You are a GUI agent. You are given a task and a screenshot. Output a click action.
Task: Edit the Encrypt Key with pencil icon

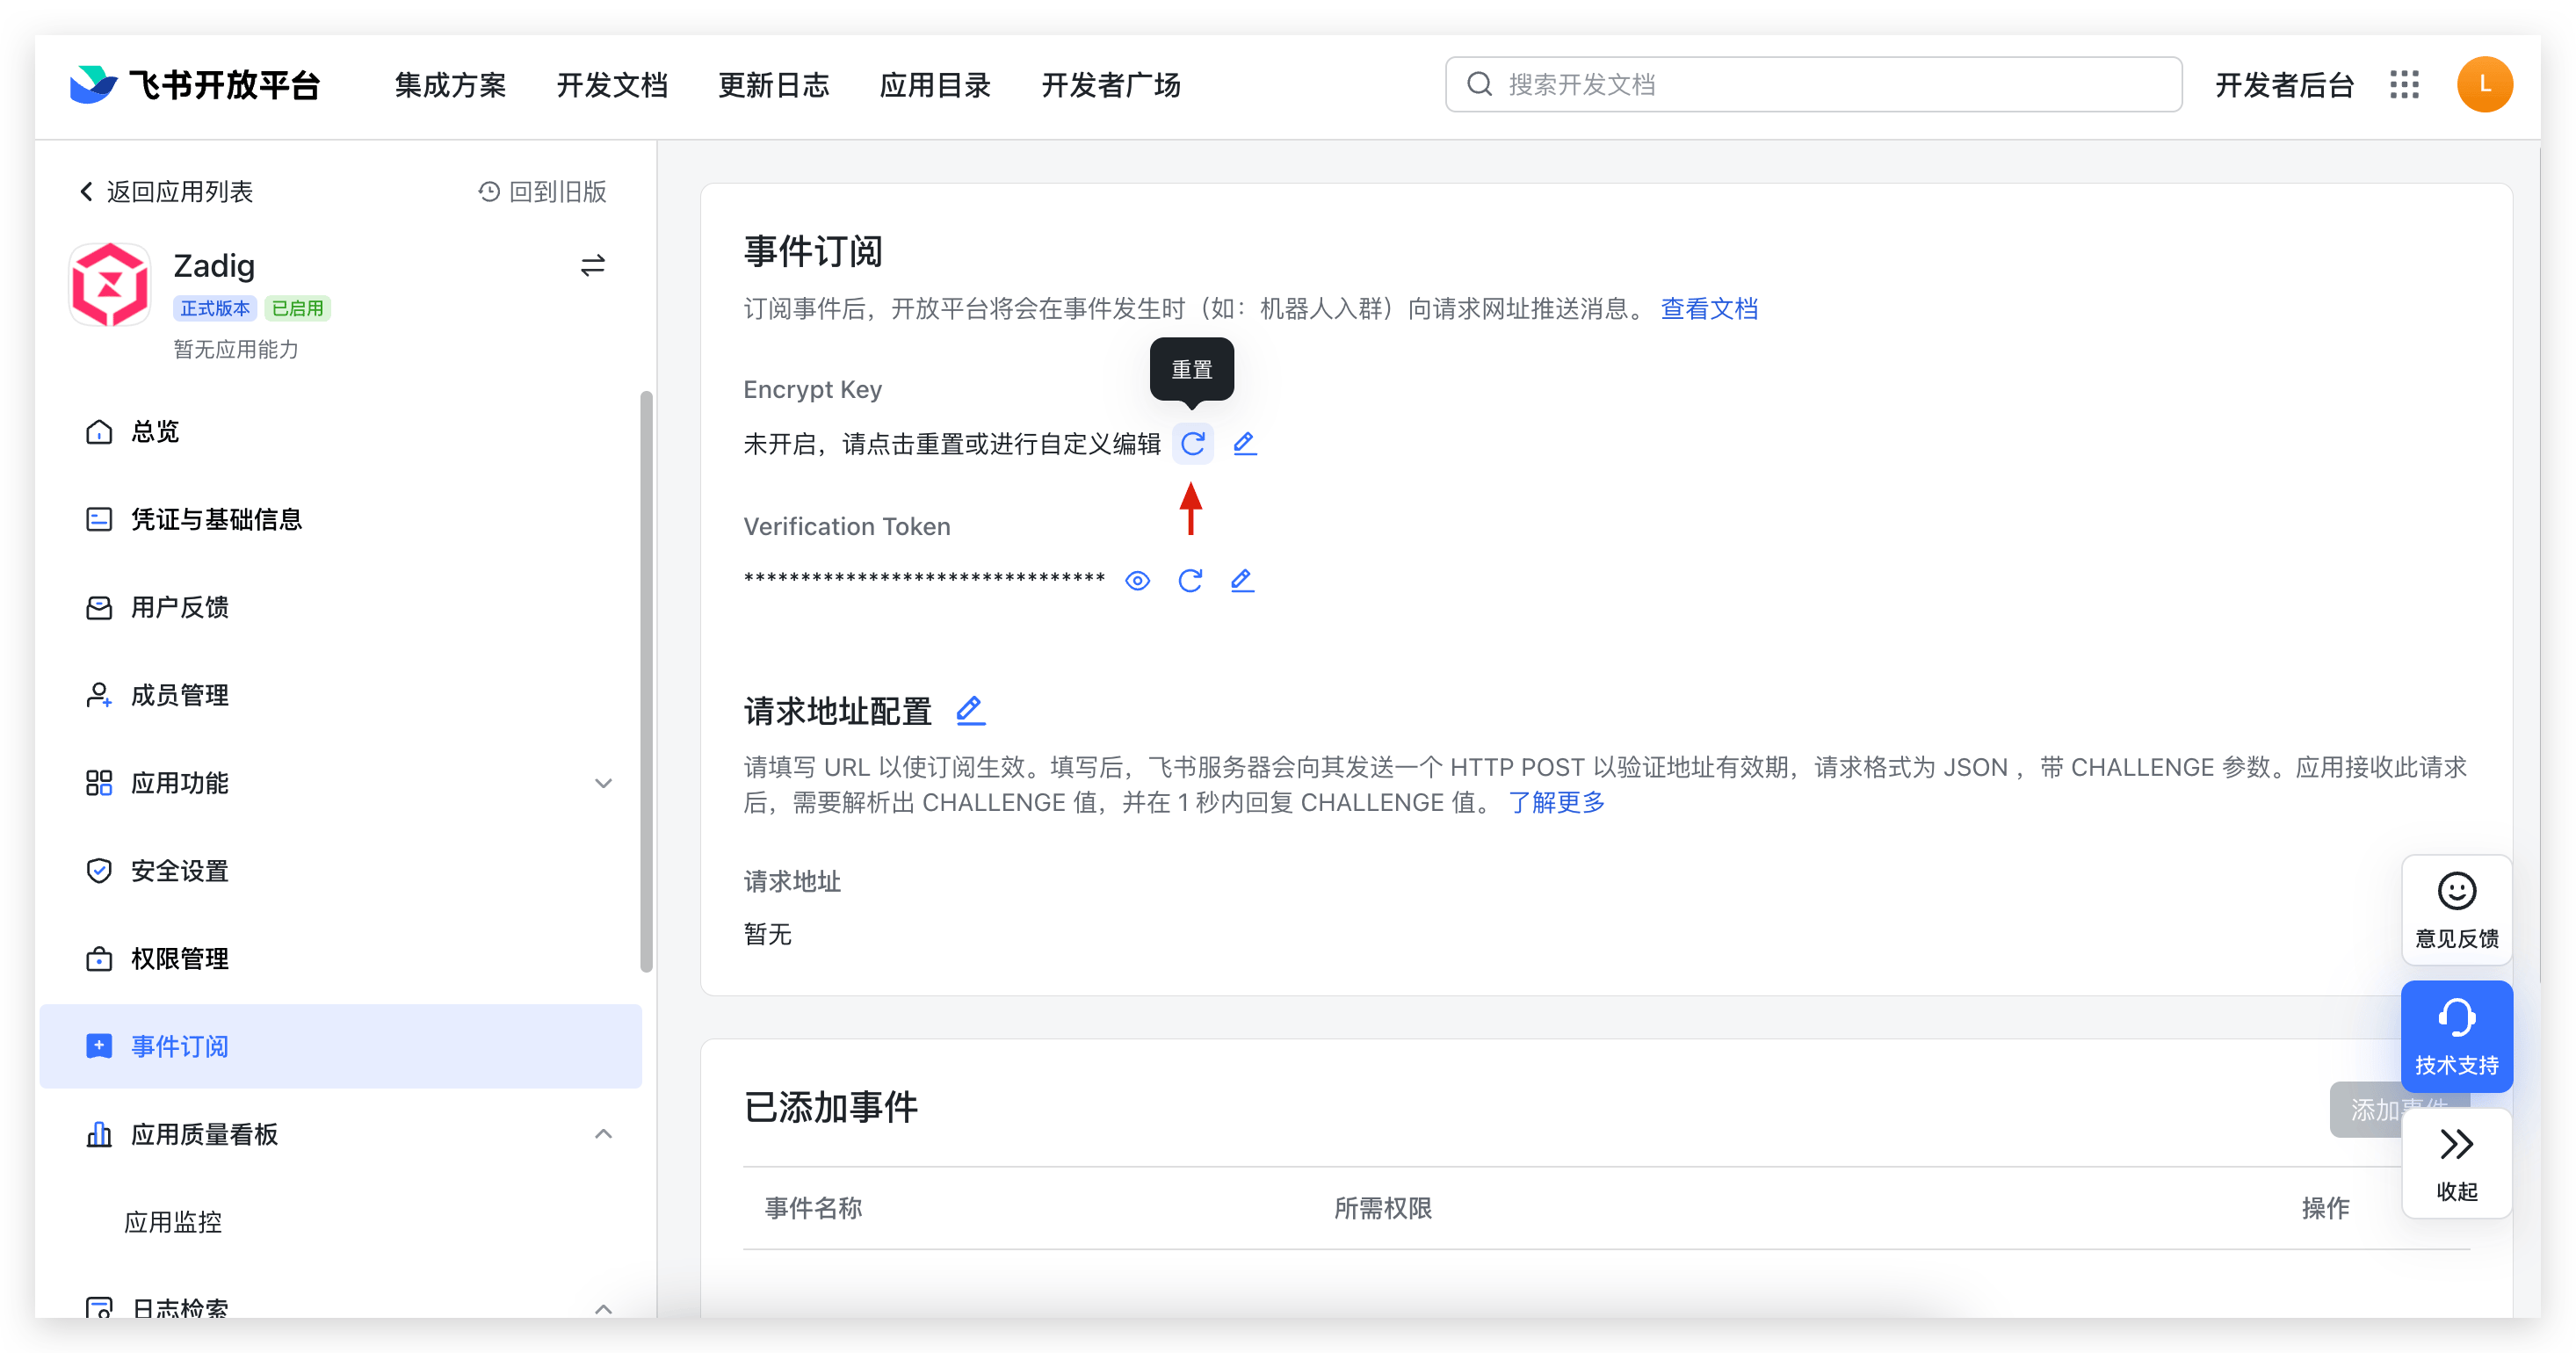pyautogui.click(x=1244, y=443)
